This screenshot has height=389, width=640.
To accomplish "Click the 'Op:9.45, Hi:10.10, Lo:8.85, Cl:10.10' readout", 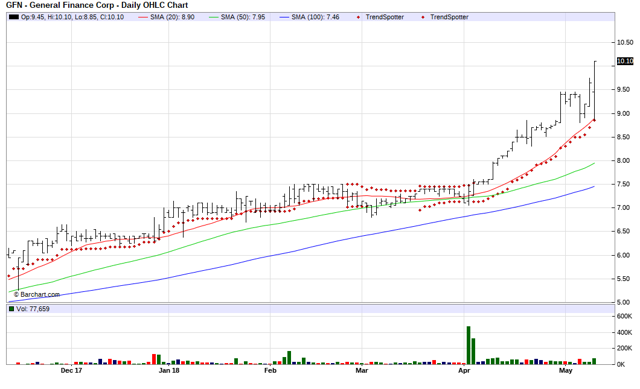I will (x=72, y=17).
